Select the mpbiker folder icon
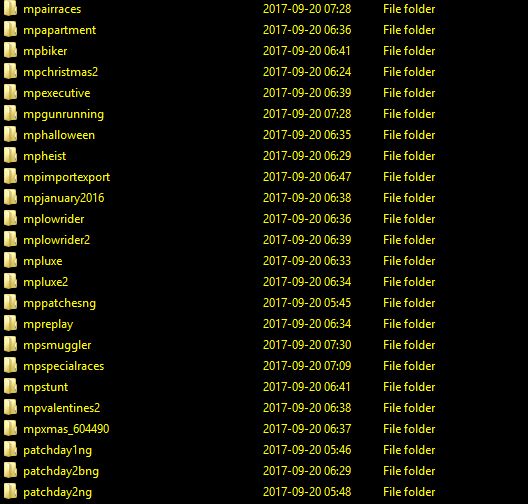 click(10, 51)
